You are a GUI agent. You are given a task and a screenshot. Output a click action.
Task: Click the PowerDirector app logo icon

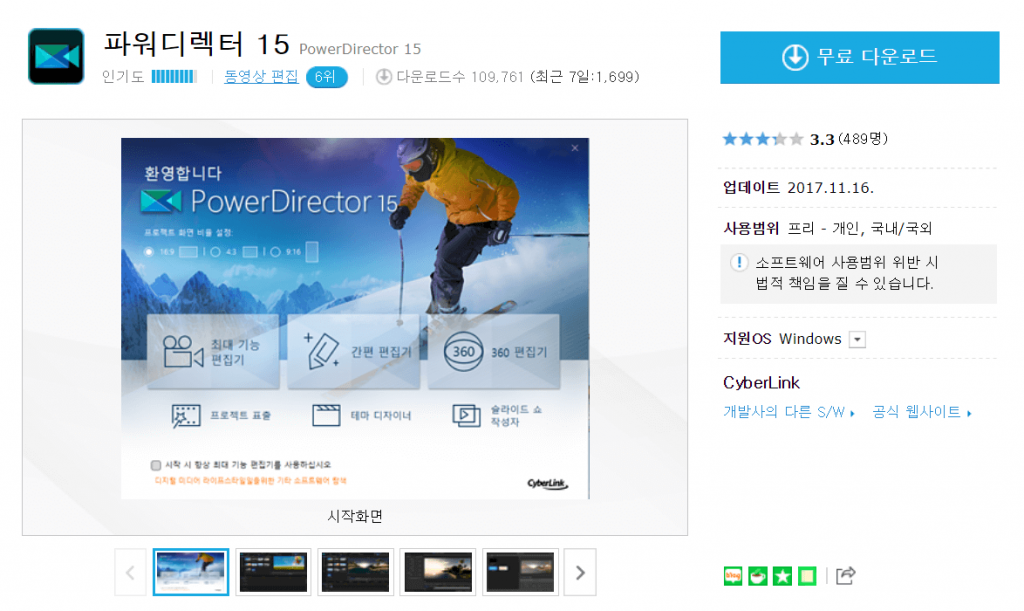56,56
